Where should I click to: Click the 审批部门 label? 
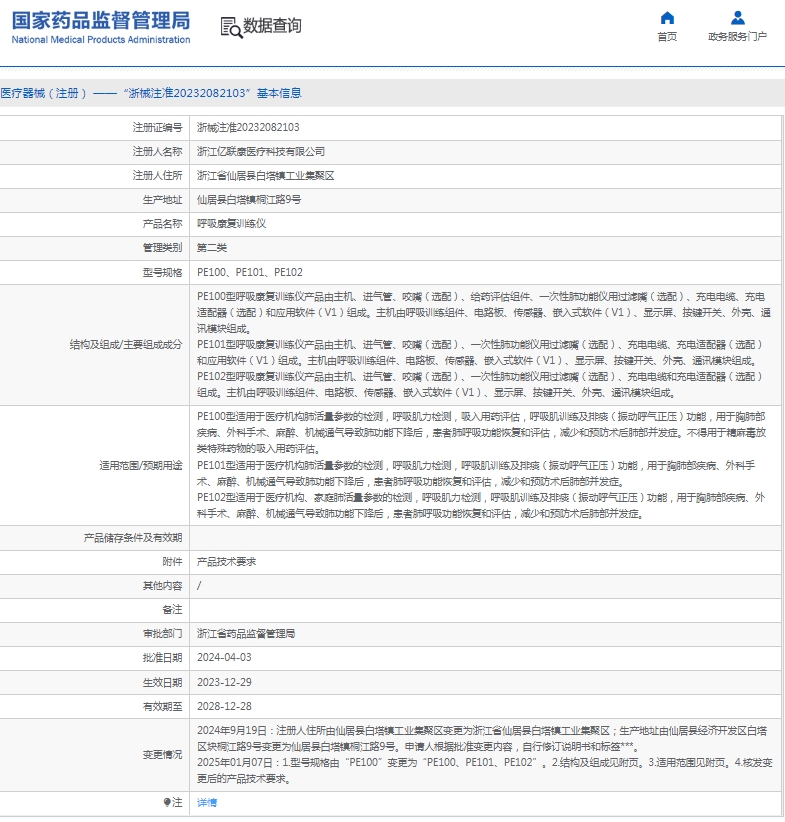[163, 634]
